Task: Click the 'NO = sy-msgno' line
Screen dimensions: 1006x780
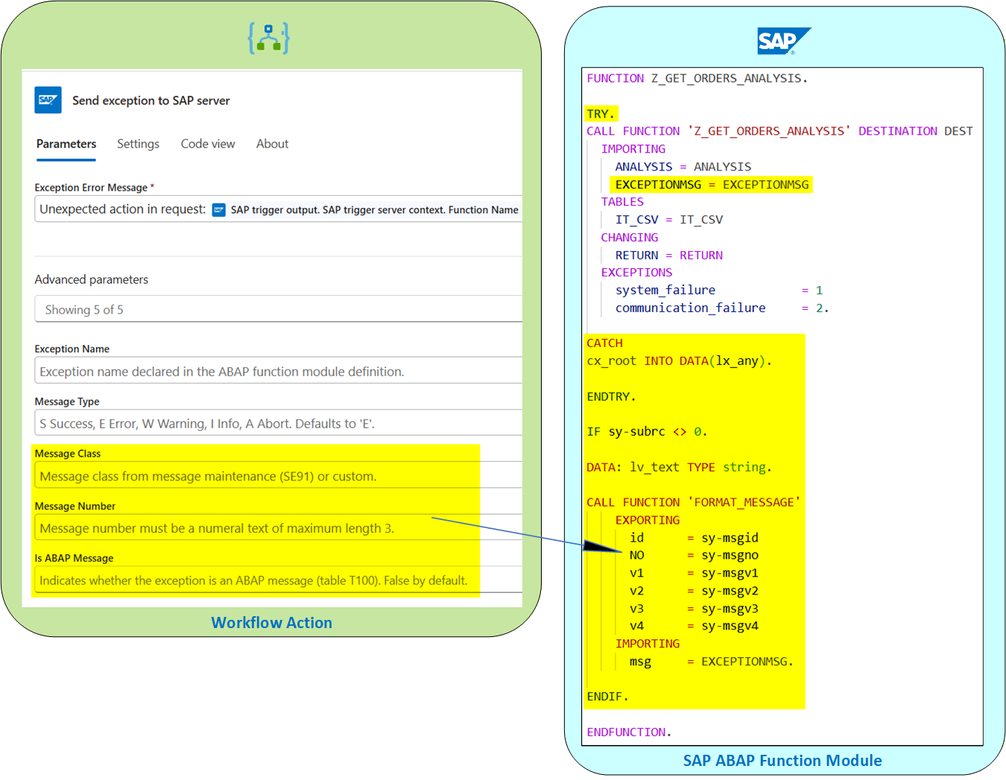Action: coord(694,555)
